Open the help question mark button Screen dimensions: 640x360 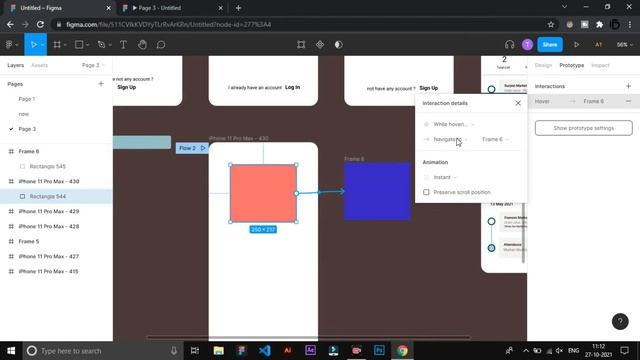click(620, 322)
